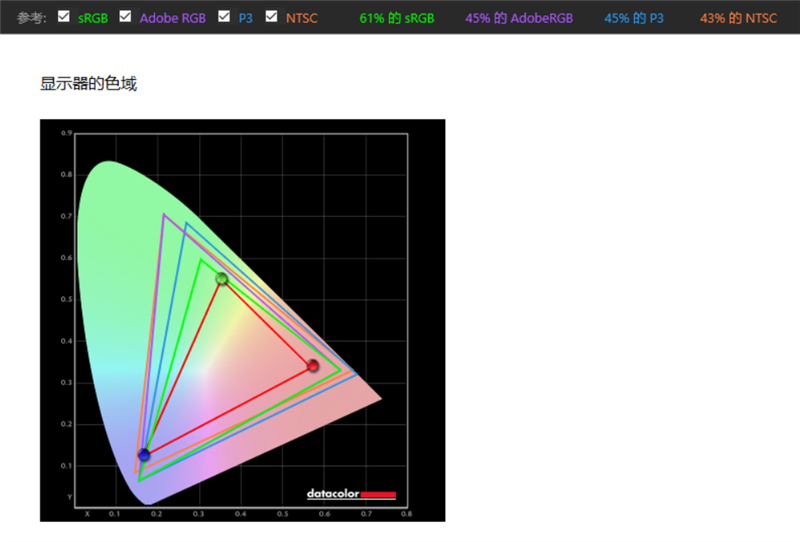Select the '61% 的 sRGB' result text
Image resolution: width=800 pixels, height=542 pixels.
tap(397, 18)
